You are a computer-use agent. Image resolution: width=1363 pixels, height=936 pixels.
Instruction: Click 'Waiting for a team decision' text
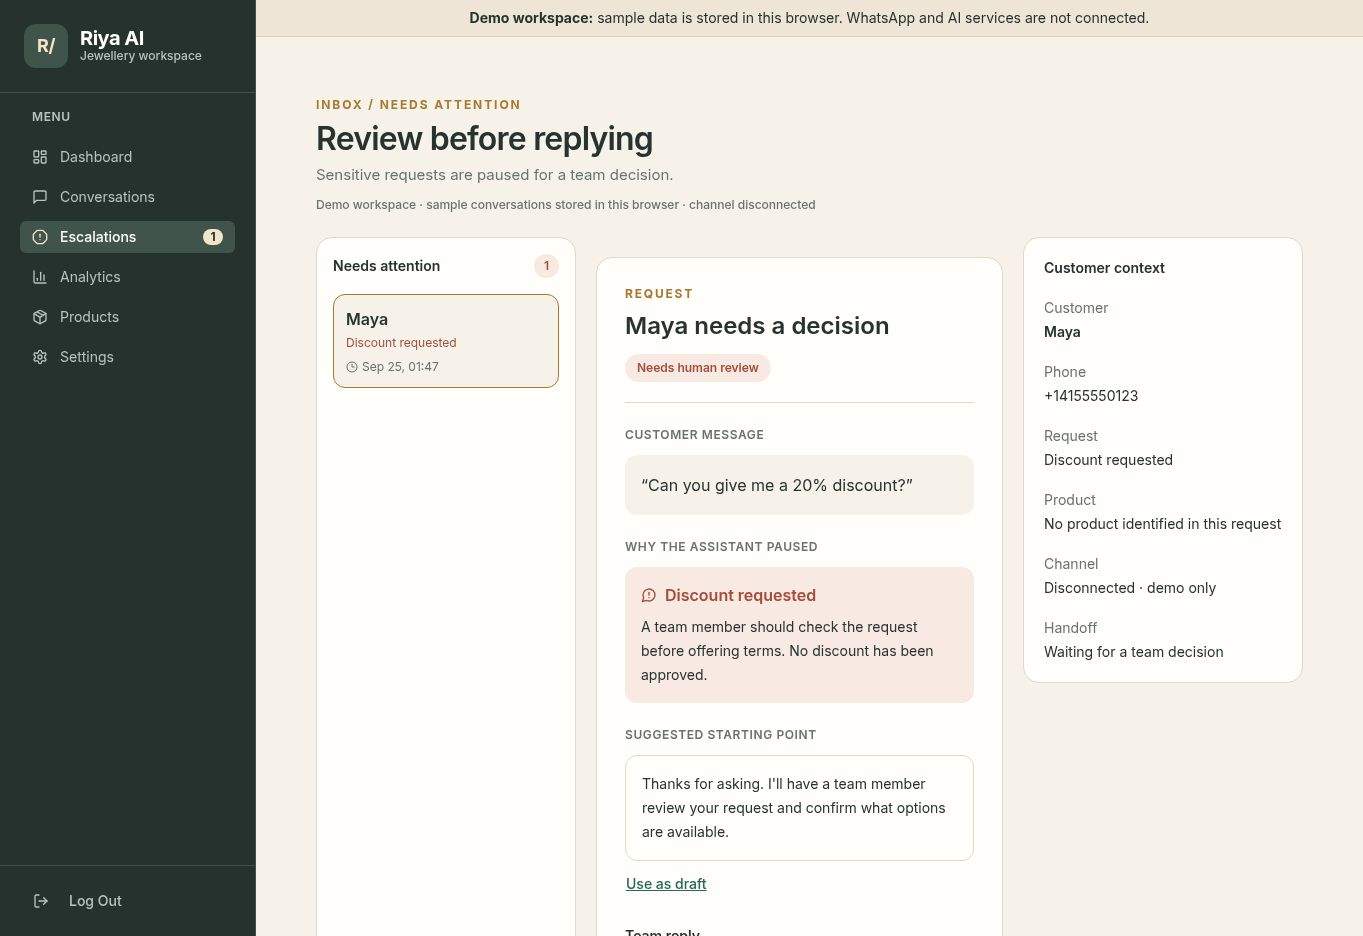point(1134,652)
